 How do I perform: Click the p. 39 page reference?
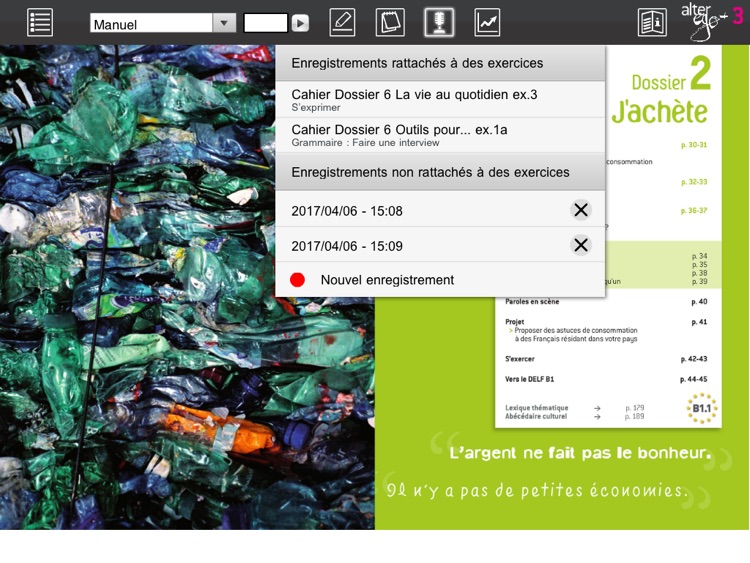(699, 282)
